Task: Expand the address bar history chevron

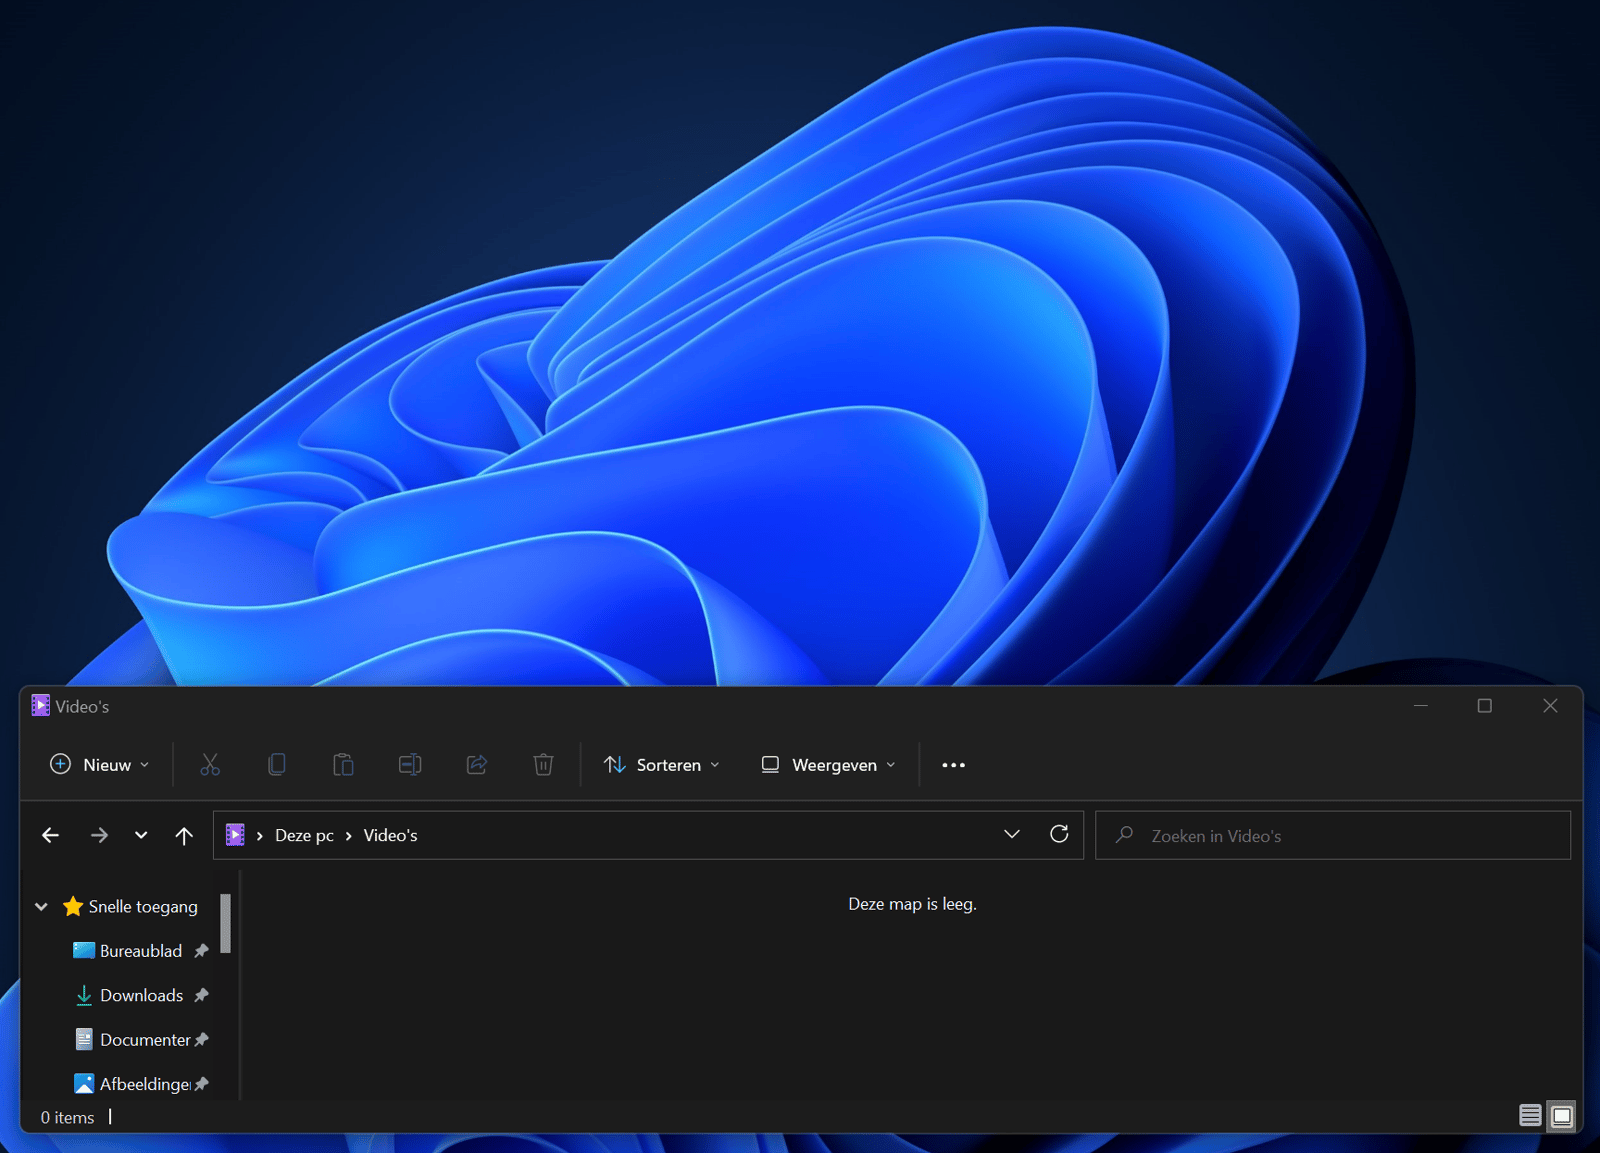Action: point(1012,834)
